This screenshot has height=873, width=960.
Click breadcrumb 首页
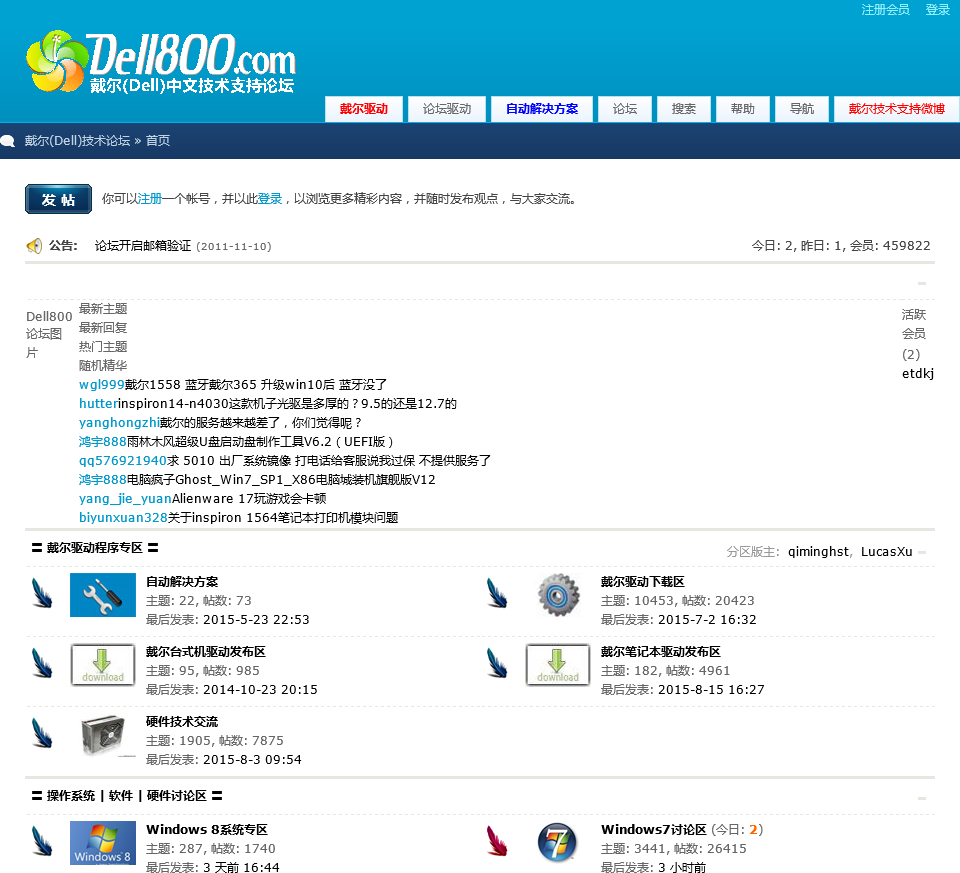158,141
